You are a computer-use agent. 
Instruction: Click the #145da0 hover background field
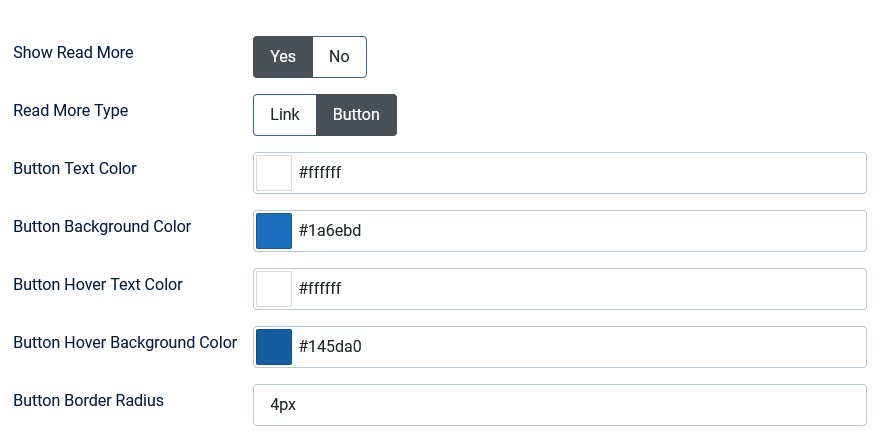(x=578, y=347)
